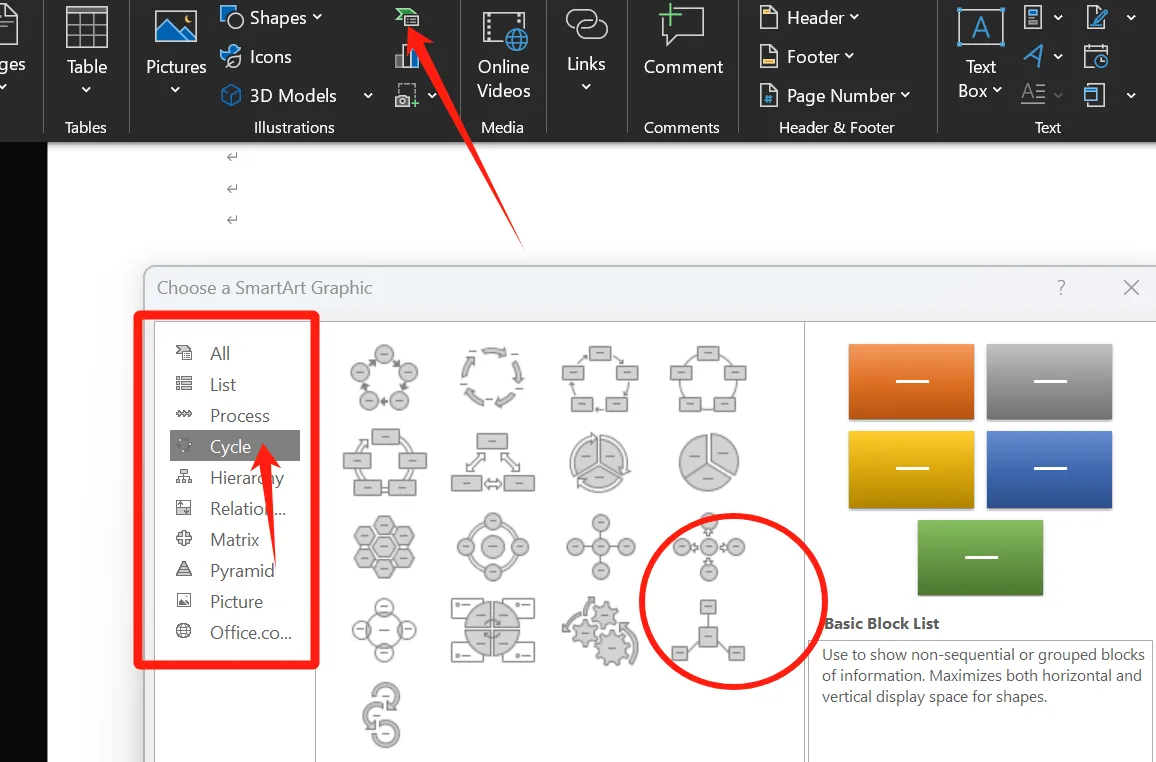Image resolution: width=1156 pixels, height=762 pixels.
Task: Select the Hierarchy category
Action: [245, 478]
